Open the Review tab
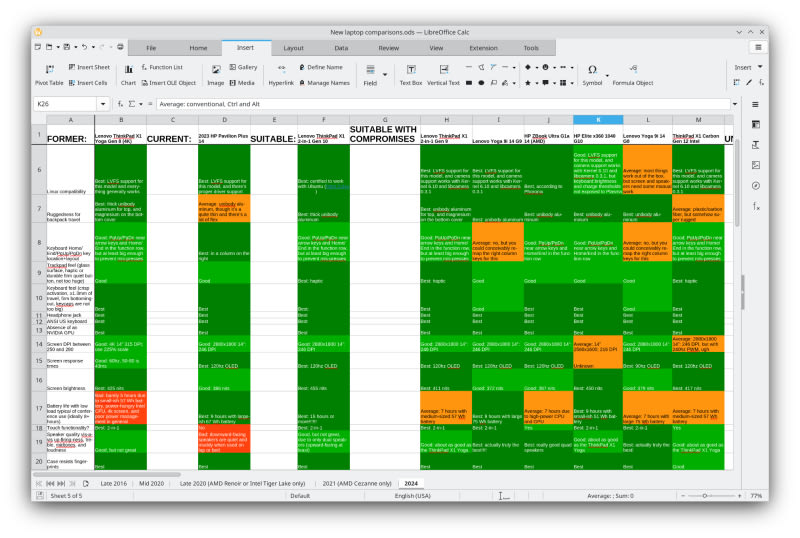Viewport: 800px width, 538px height. (389, 47)
